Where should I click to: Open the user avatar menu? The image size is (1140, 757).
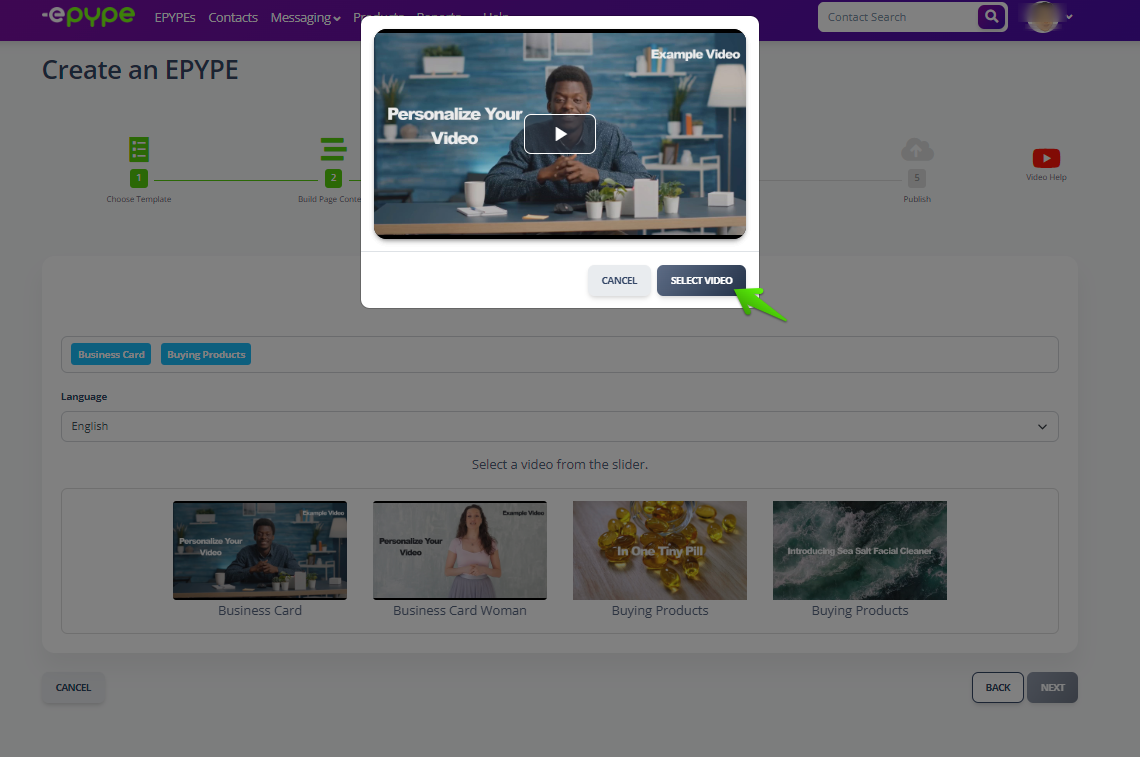1047,17
